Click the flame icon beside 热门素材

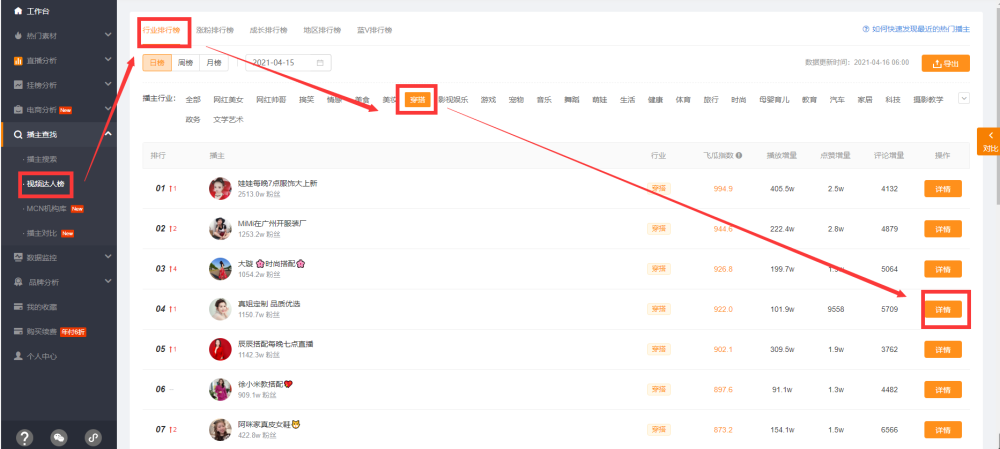pyautogui.click(x=18, y=36)
